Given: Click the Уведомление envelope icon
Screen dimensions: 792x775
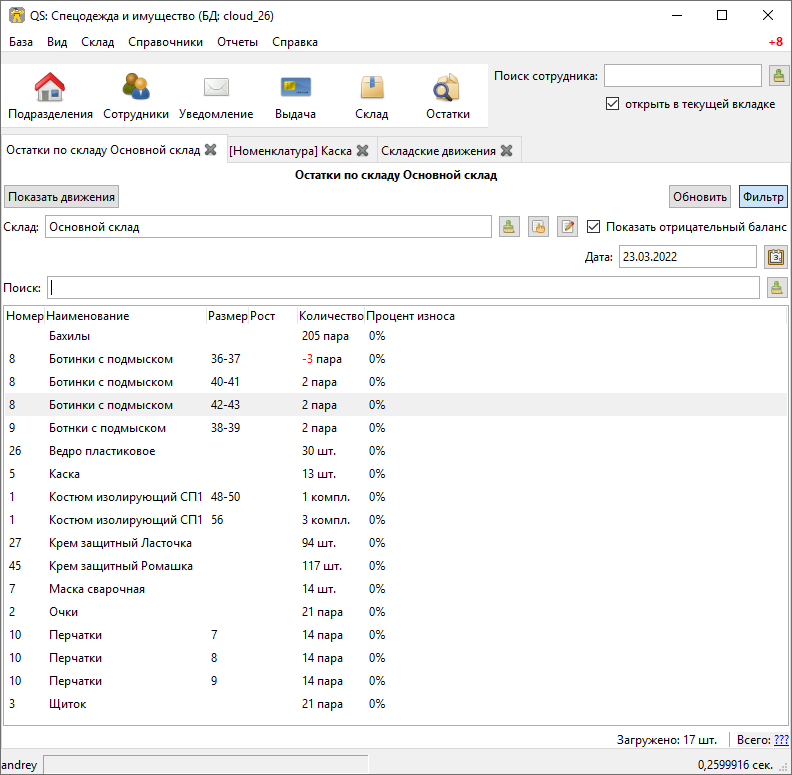Looking at the screenshot, I should click(216, 87).
